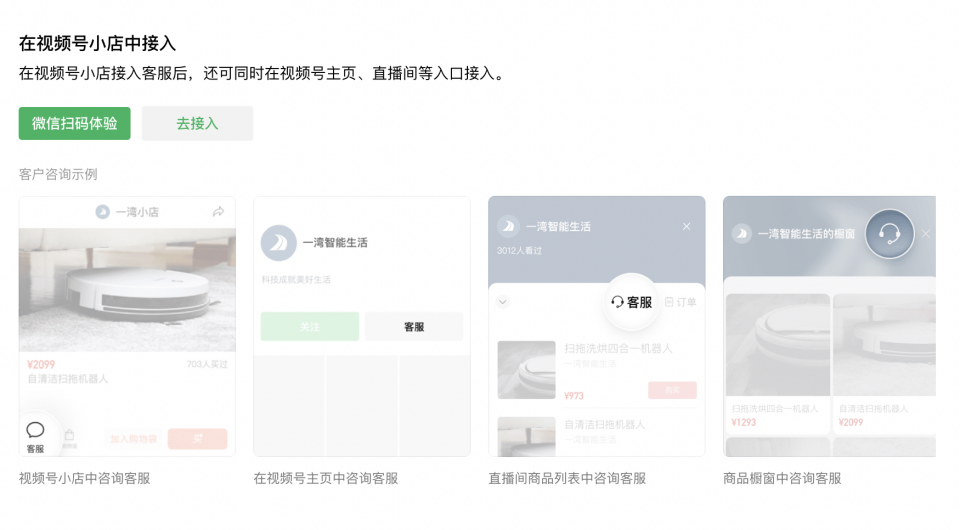The image size is (960, 530).
Task: Click the 703人买过 text
Action: [x=207, y=364]
